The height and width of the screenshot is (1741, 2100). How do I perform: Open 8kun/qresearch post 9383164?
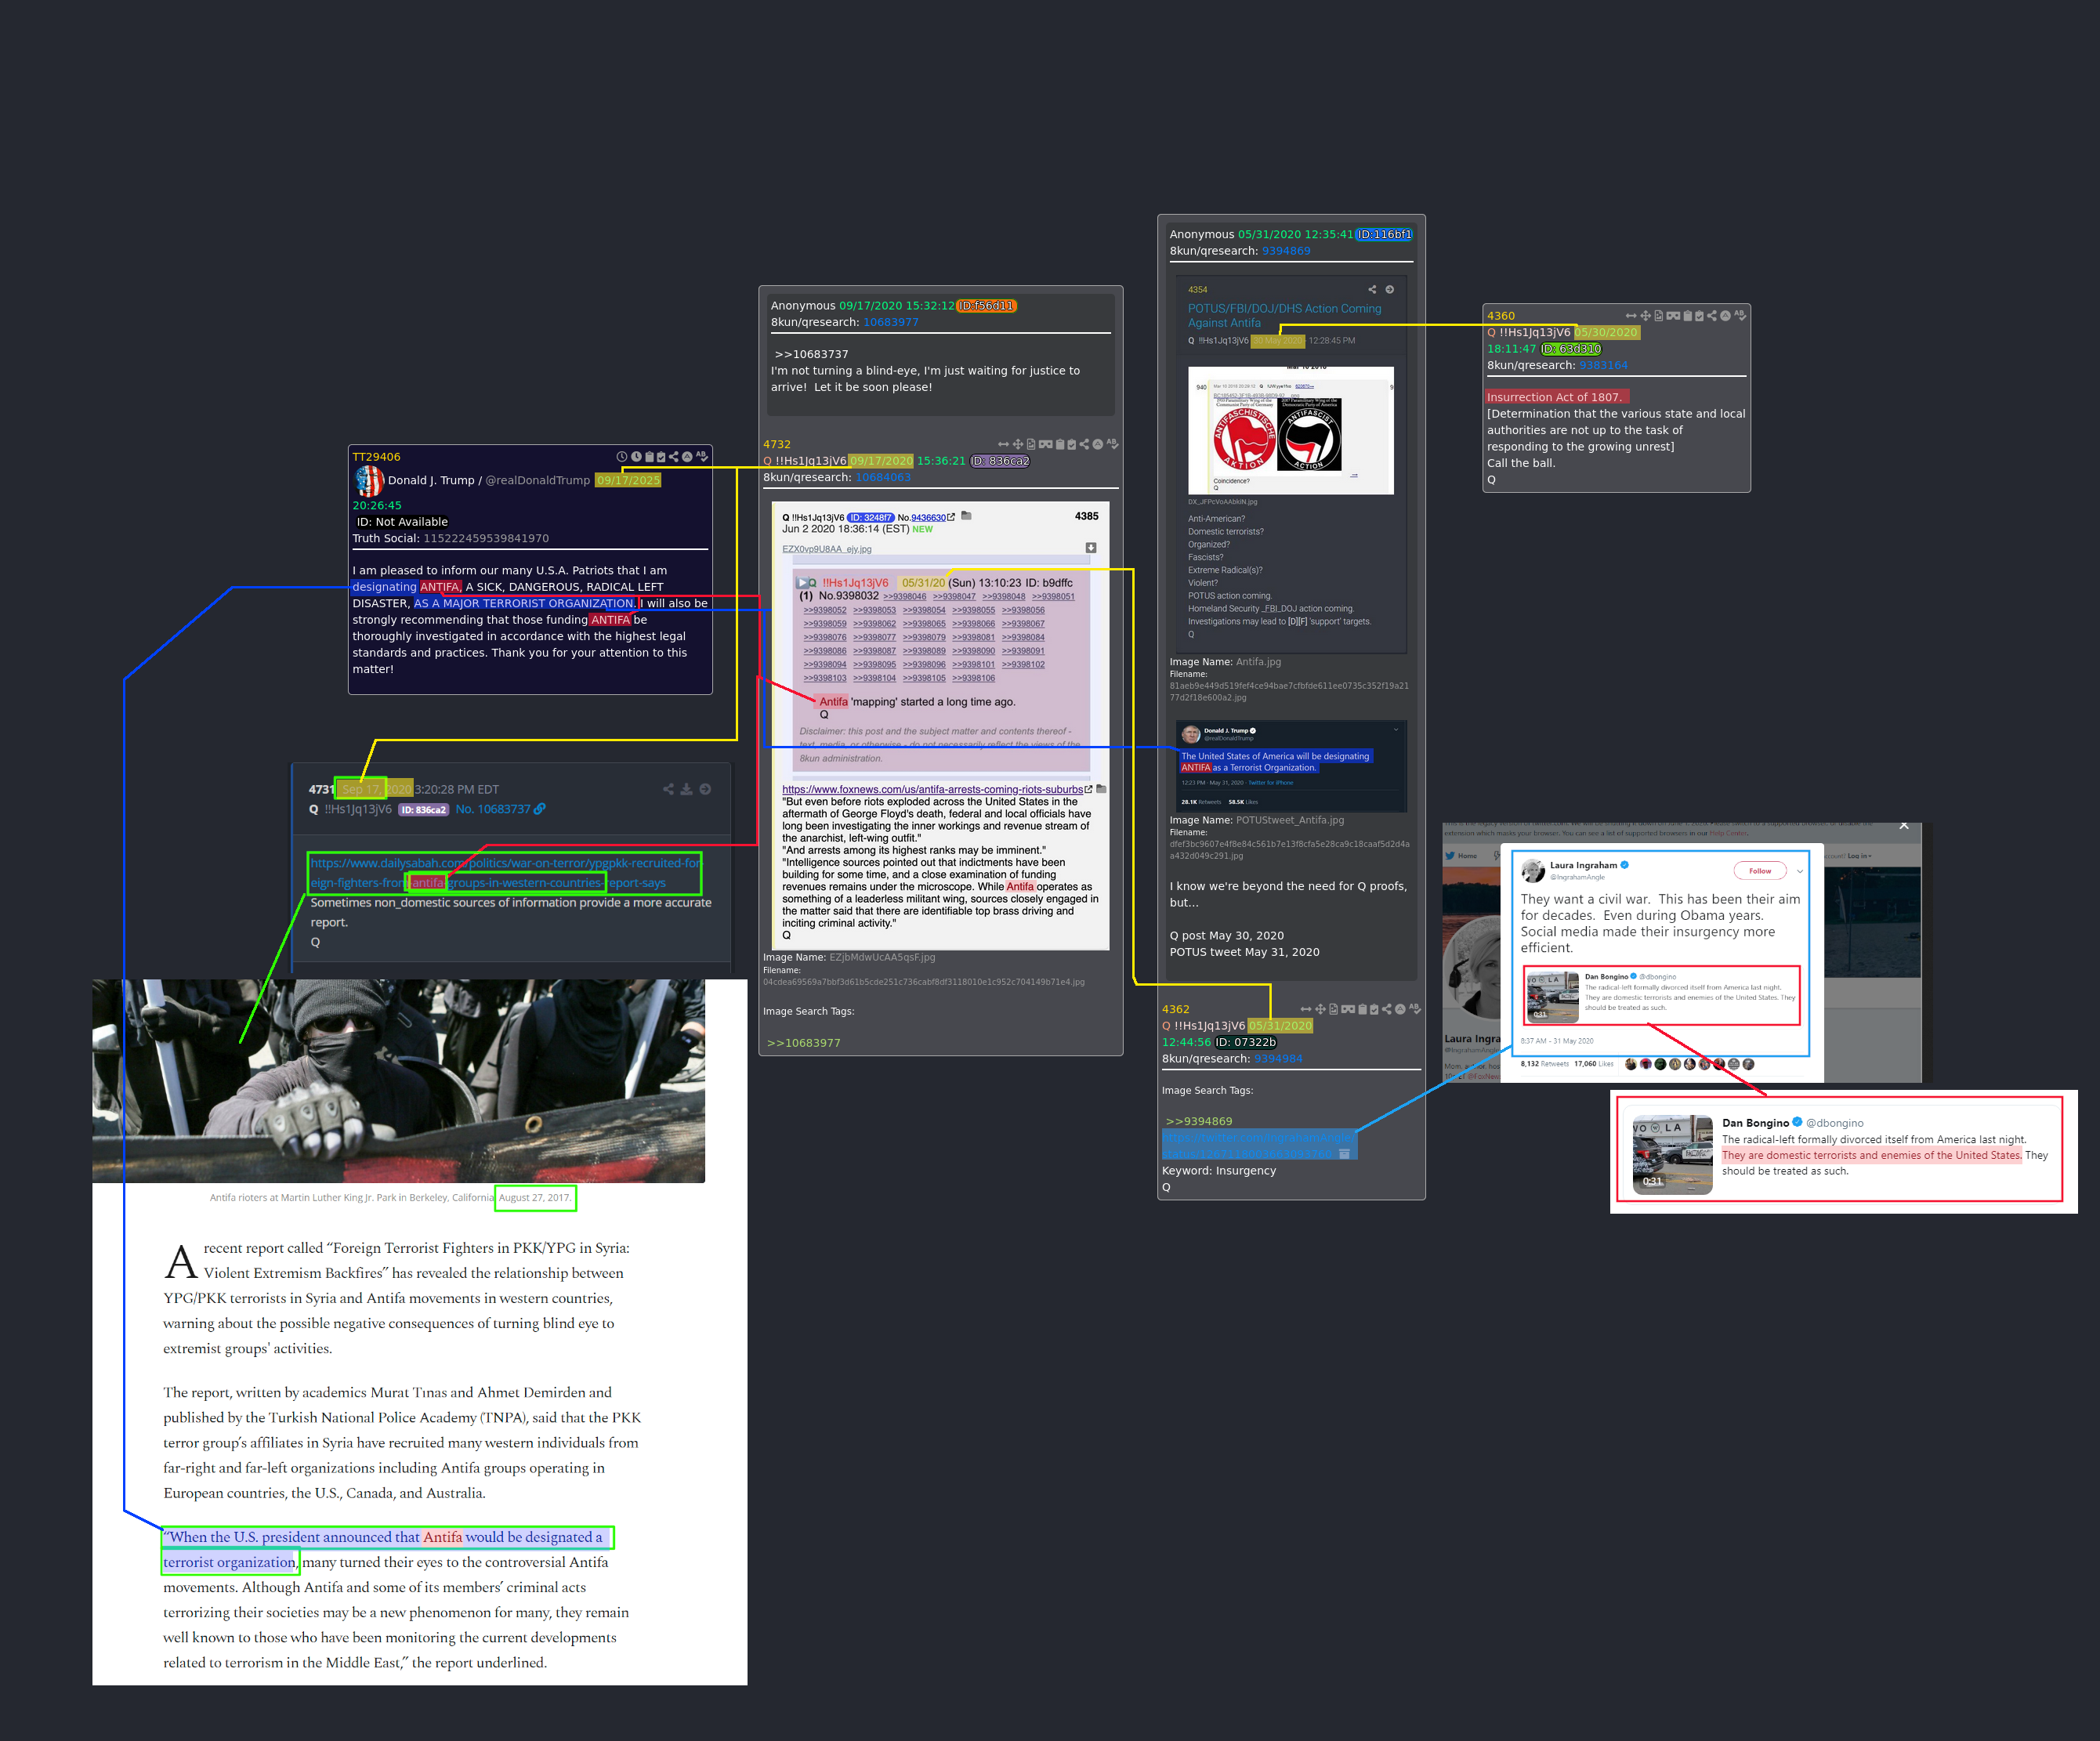(1603, 365)
